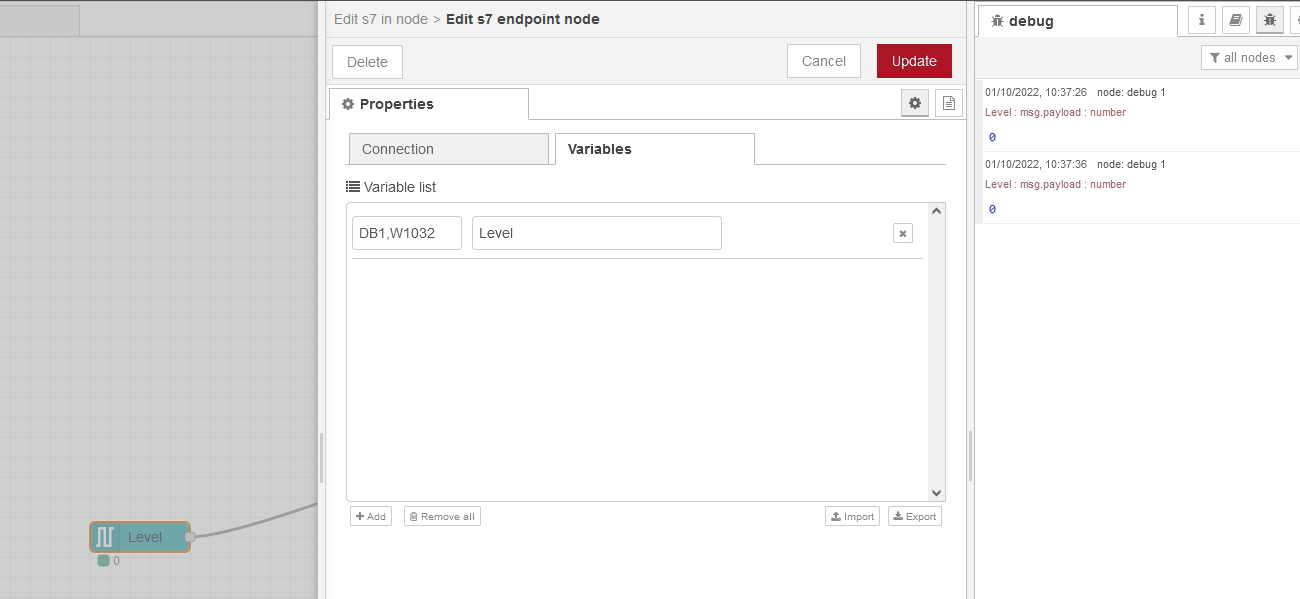Remove the Level variable row with x
This screenshot has width=1300, height=599.
pos(902,233)
